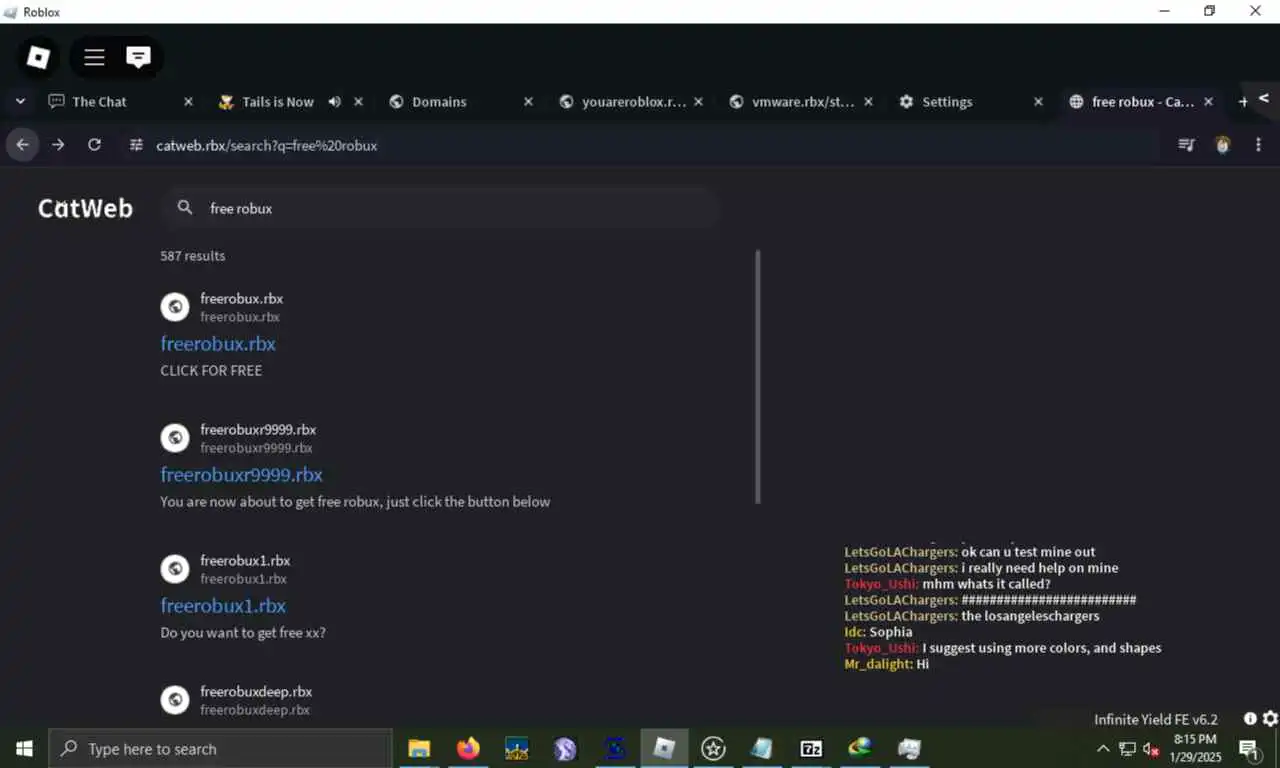
Task: Click the profile avatar icon in toolbar
Action: [x=1222, y=145]
